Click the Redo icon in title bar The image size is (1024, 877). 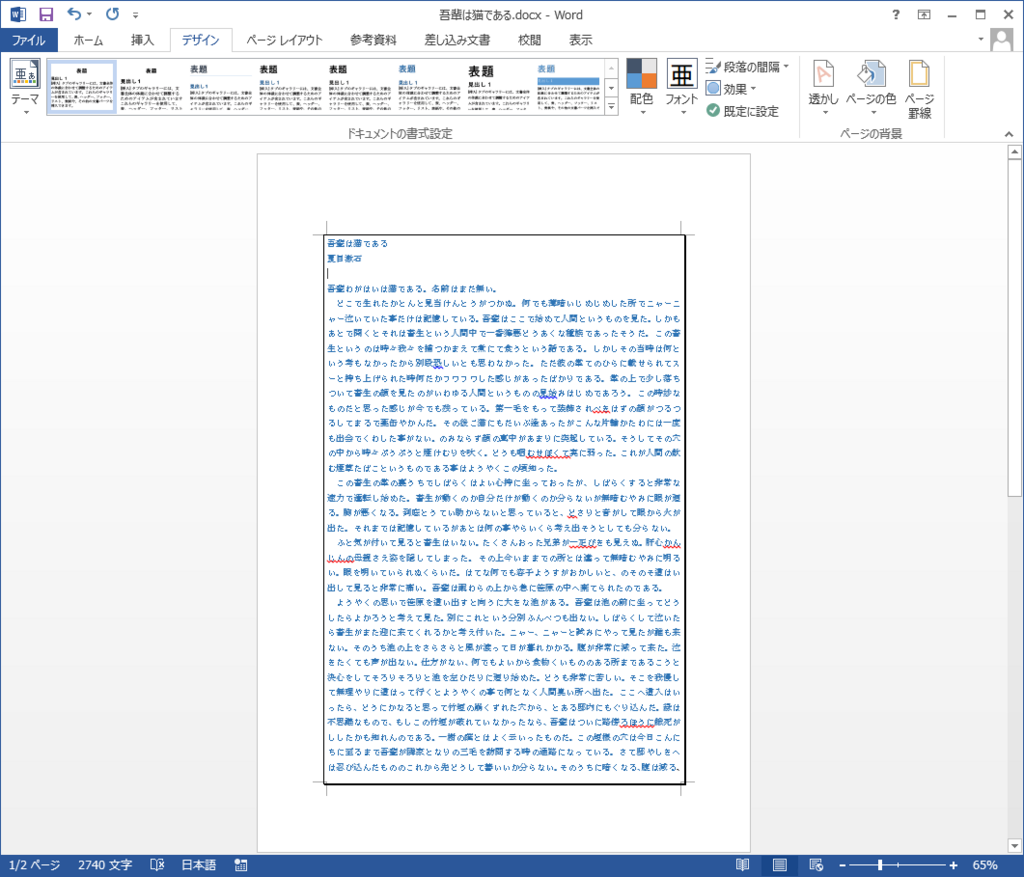coord(112,14)
